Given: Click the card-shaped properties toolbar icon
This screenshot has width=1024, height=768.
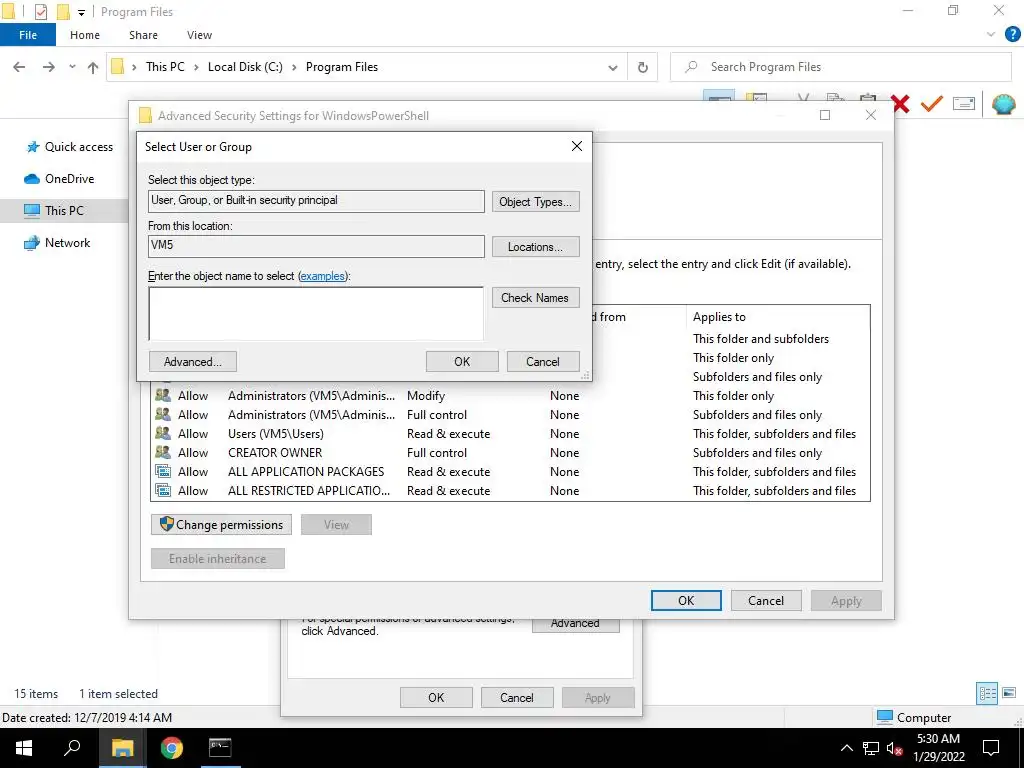Looking at the screenshot, I should point(964,104).
